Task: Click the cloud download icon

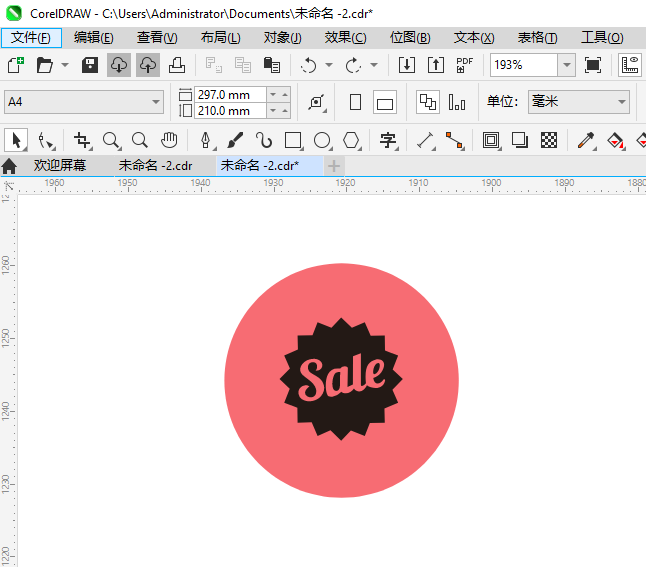Action: click(x=119, y=65)
